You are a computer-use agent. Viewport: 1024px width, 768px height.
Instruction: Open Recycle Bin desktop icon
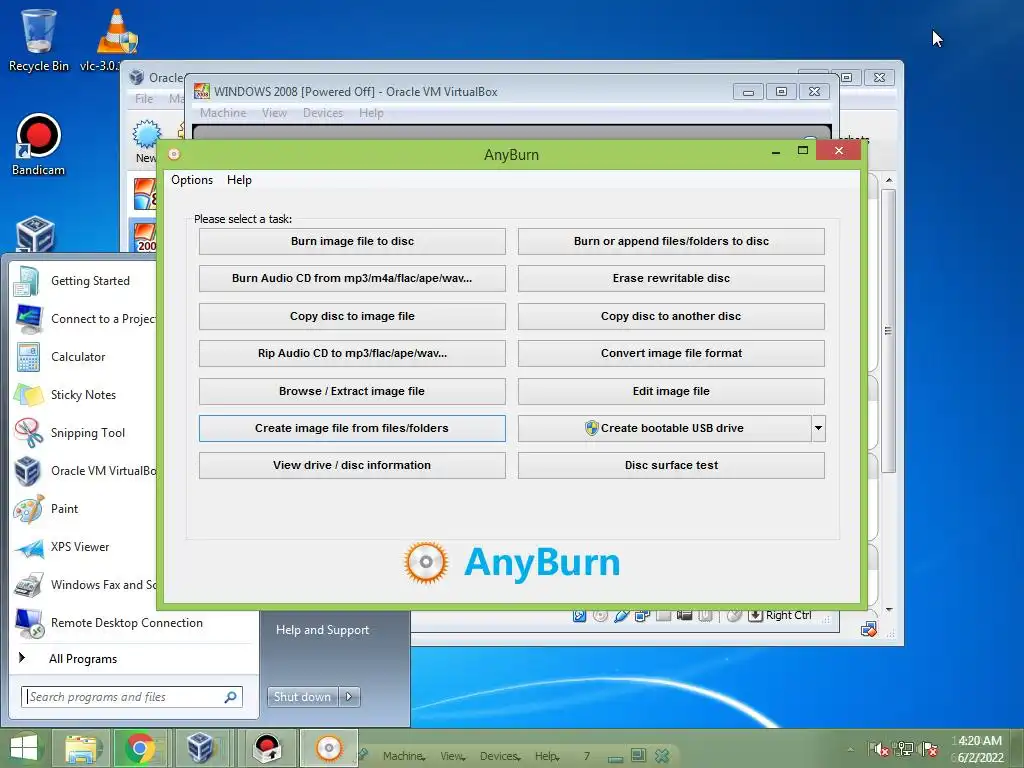coord(39,39)
